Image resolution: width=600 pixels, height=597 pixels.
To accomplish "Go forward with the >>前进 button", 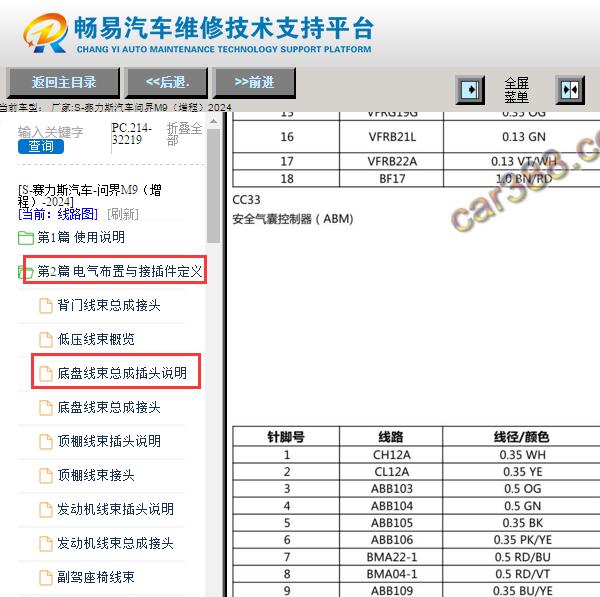I will pos(254,82).
